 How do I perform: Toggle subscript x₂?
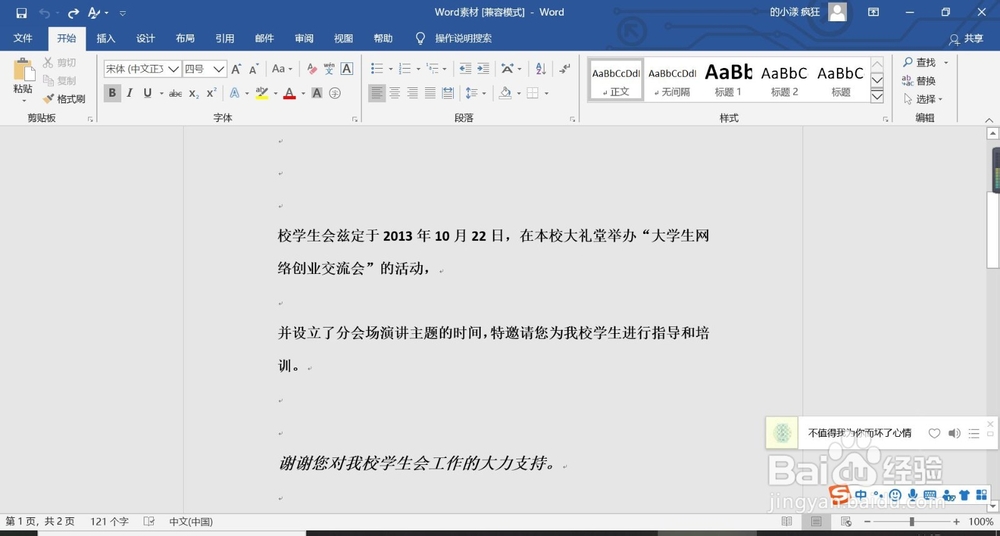pos(194,93)
